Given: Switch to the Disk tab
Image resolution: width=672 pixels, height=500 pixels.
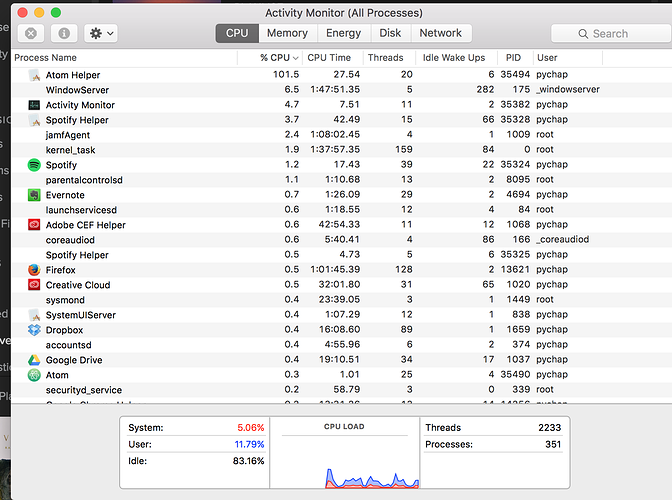Looking at the screenshot, I should point(390,33).
